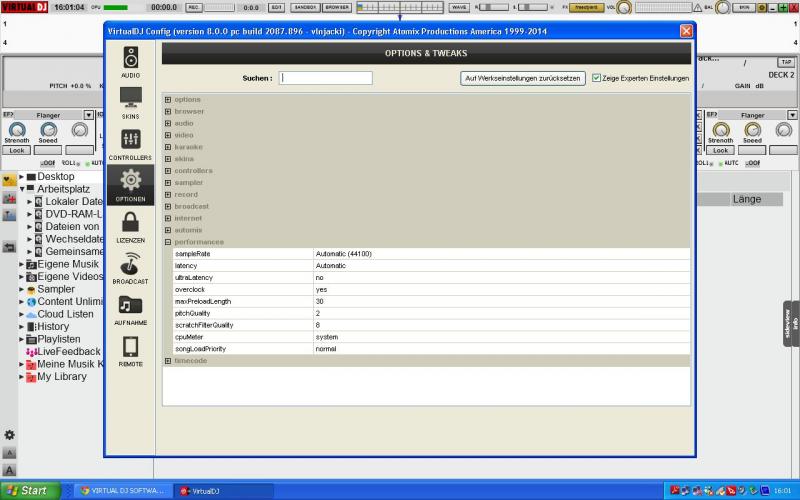Open the AUFNAHME recording page
The width and height of the screenshot is (800, 500).
tap(131, 309)
